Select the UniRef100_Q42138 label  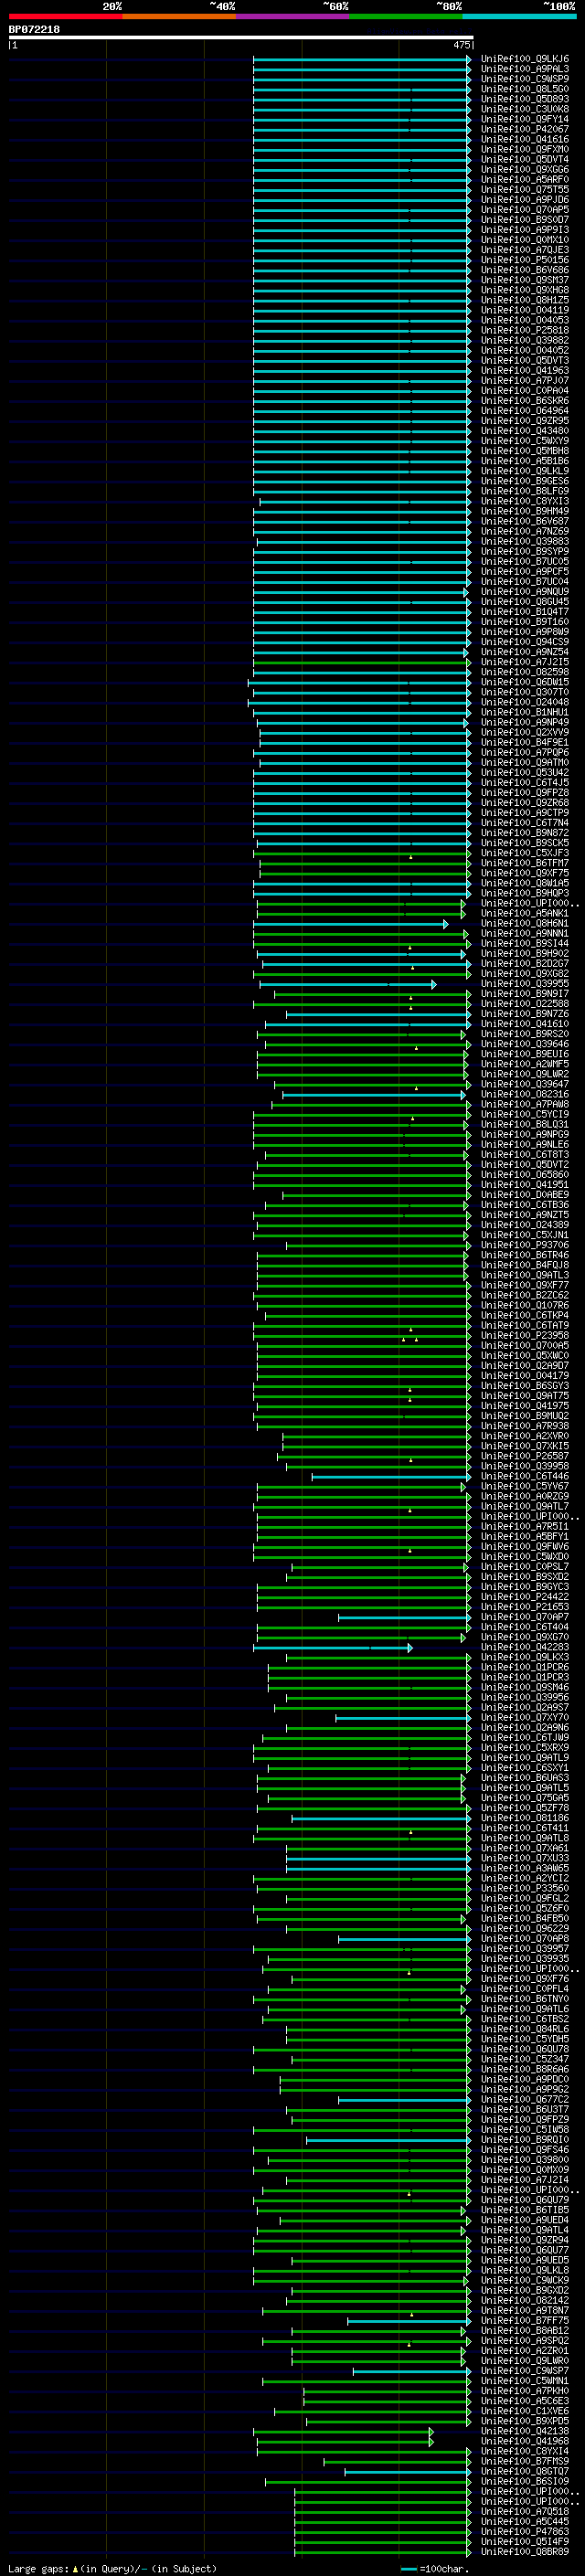pyautogui.click(x=525, y=2431)
